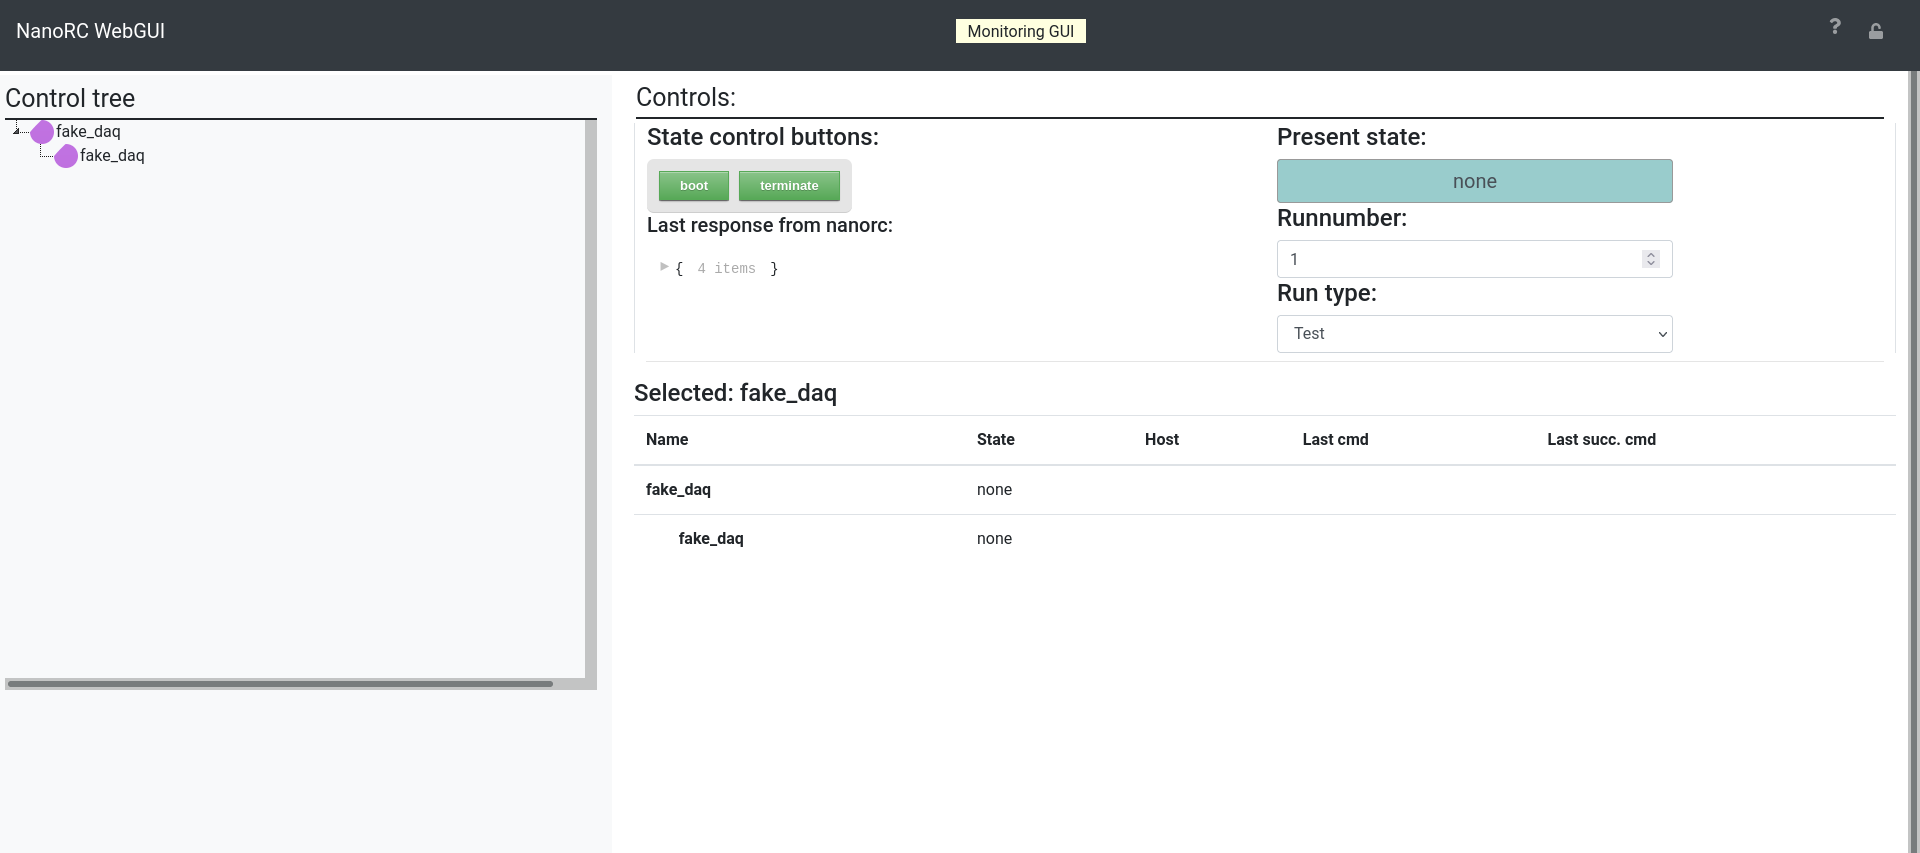
Task: Open the help question mark icon
Action: [1834, 27]
